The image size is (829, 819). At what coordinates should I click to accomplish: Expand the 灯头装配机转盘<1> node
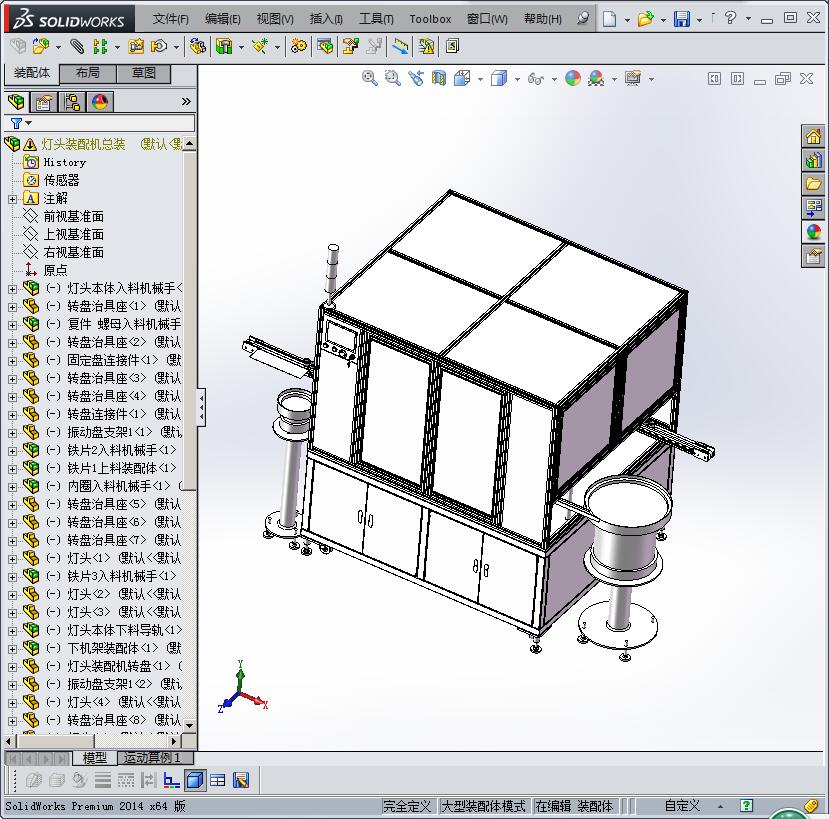point(12,667)
